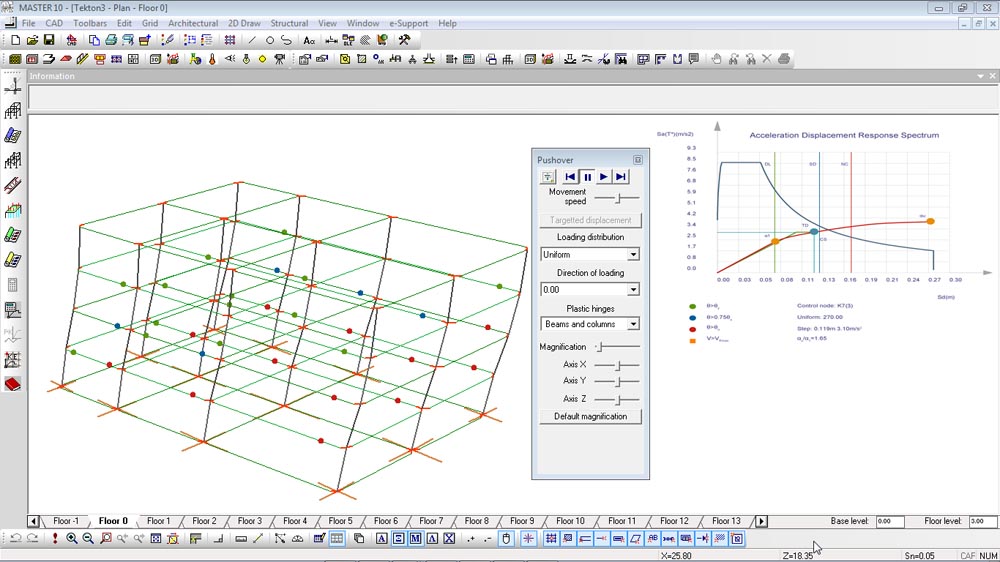Close the Pushover panel
The image size is (1000, 562).
(638, 159)
